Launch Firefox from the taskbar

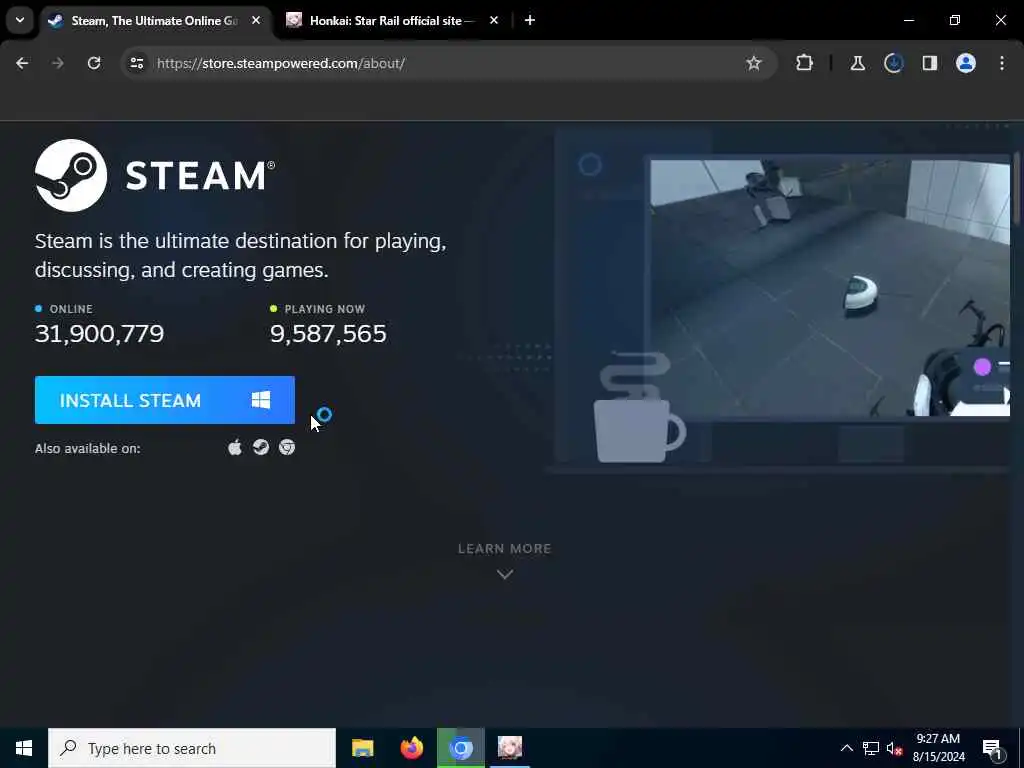pyautogui.click(x=411, y=748)
